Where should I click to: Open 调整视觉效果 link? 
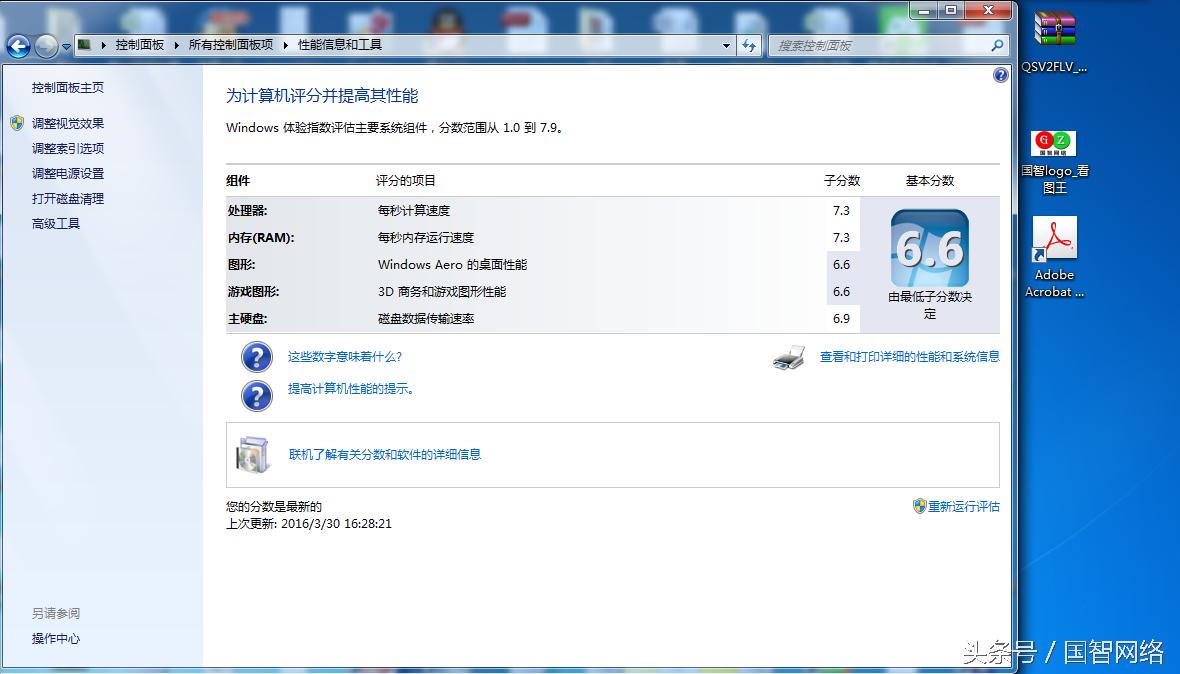click(68, 123)
